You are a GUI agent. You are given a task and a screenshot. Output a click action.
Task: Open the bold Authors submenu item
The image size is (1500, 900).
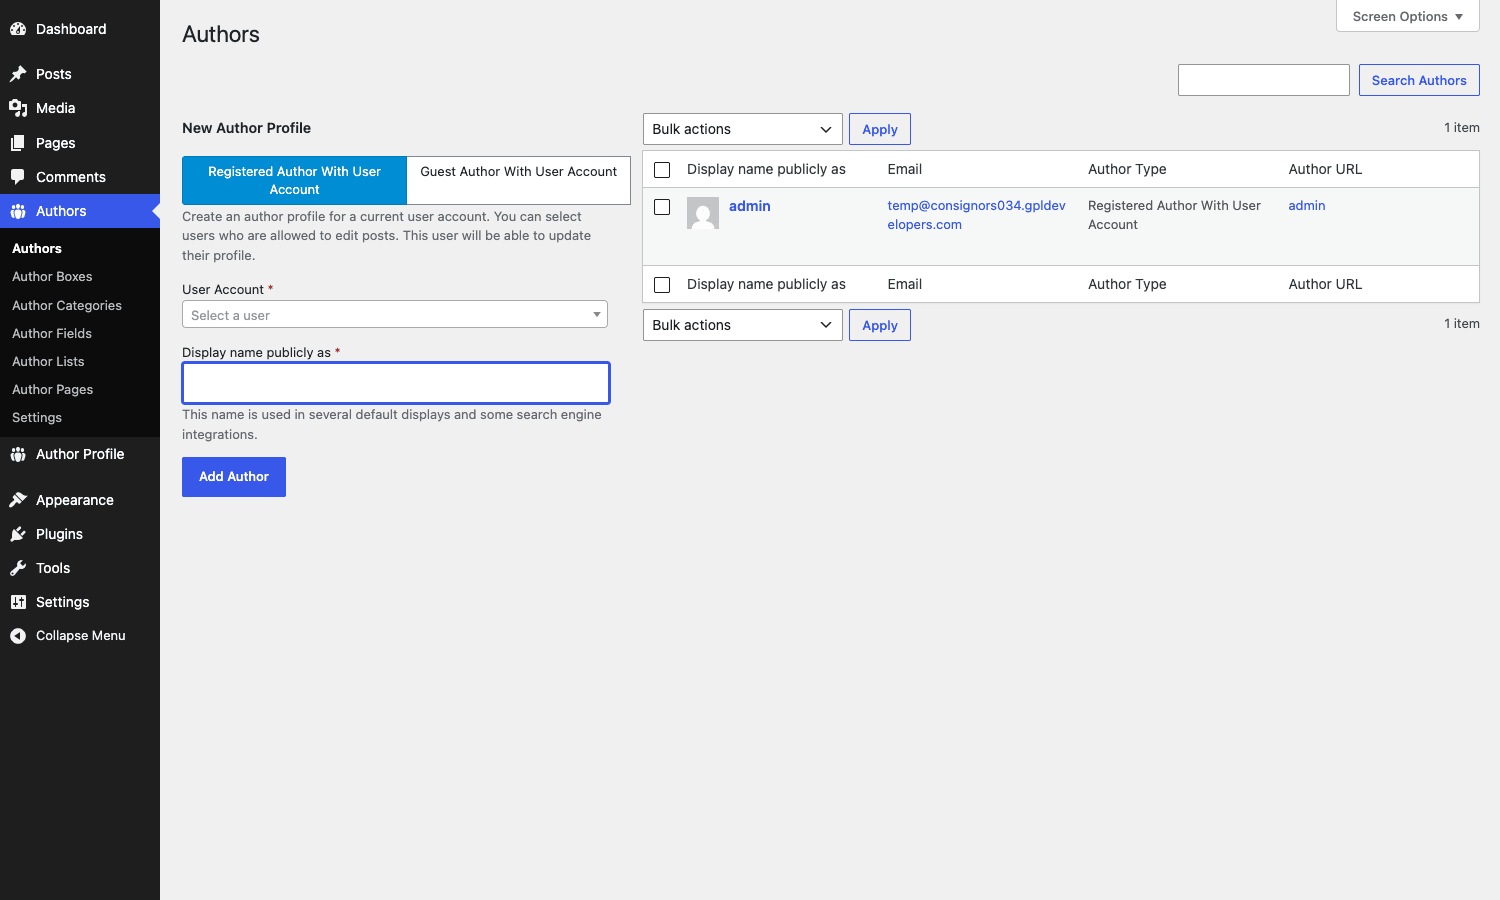[37, 249]
